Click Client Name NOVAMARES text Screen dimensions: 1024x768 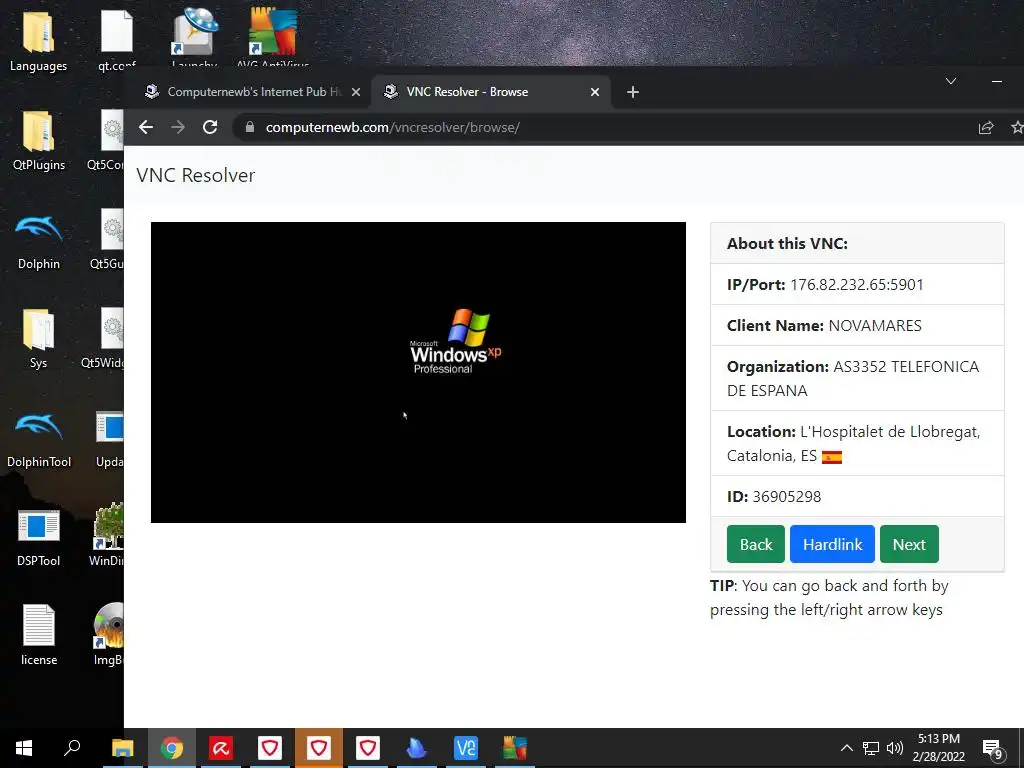coord(824,325)
